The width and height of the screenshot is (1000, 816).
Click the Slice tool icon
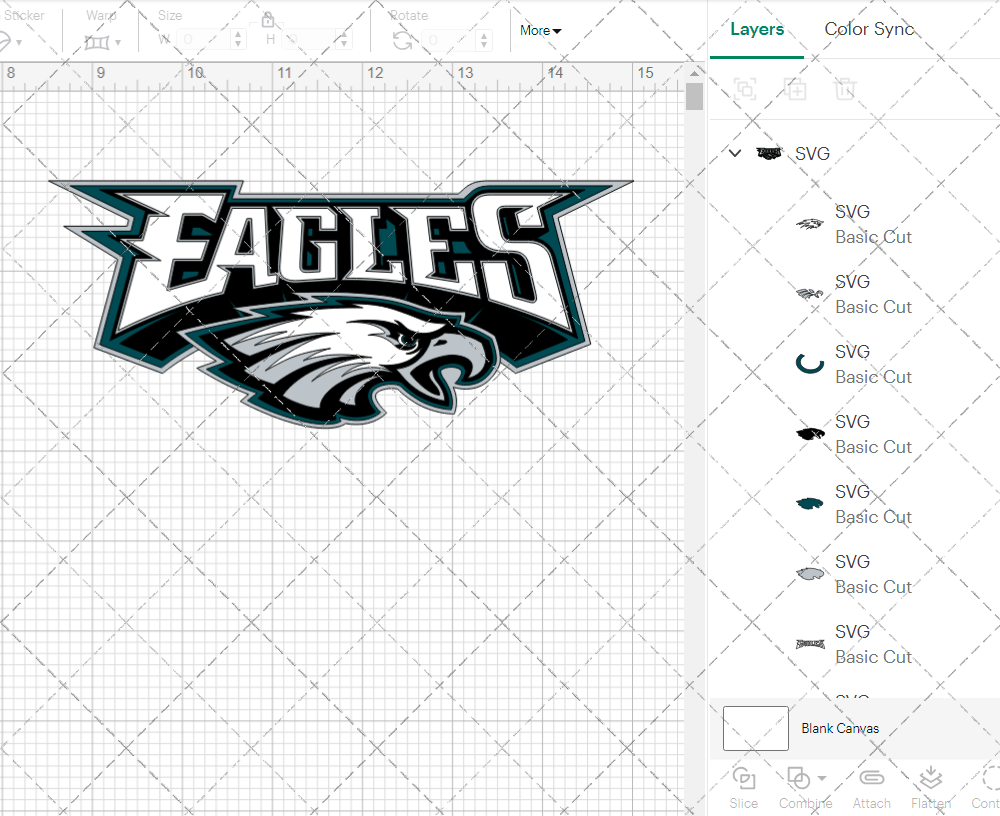point(743,778)
